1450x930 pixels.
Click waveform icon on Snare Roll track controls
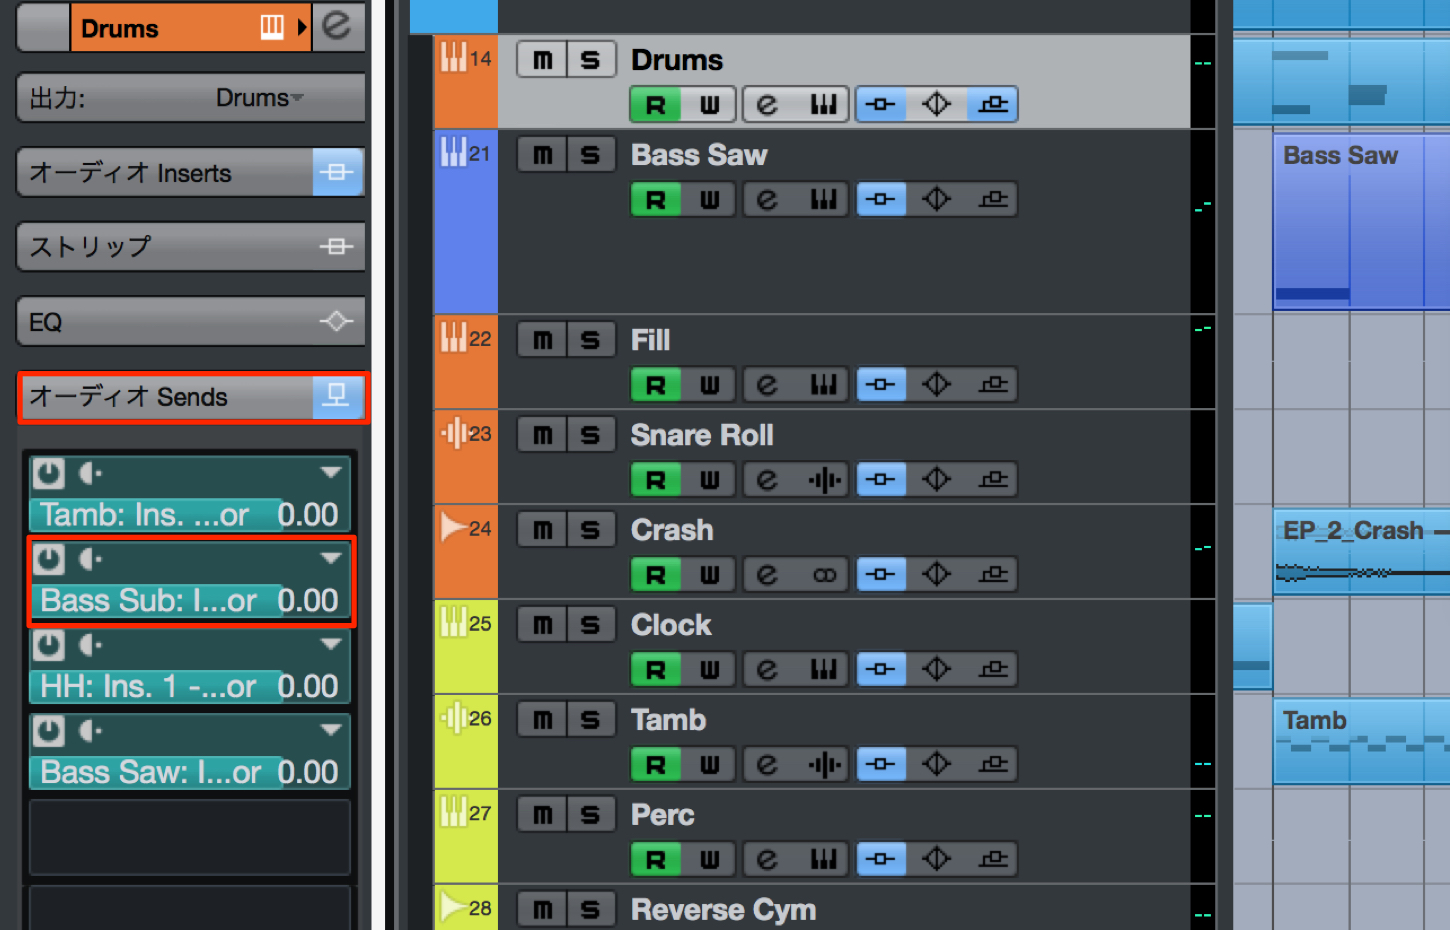click(823, 479)
